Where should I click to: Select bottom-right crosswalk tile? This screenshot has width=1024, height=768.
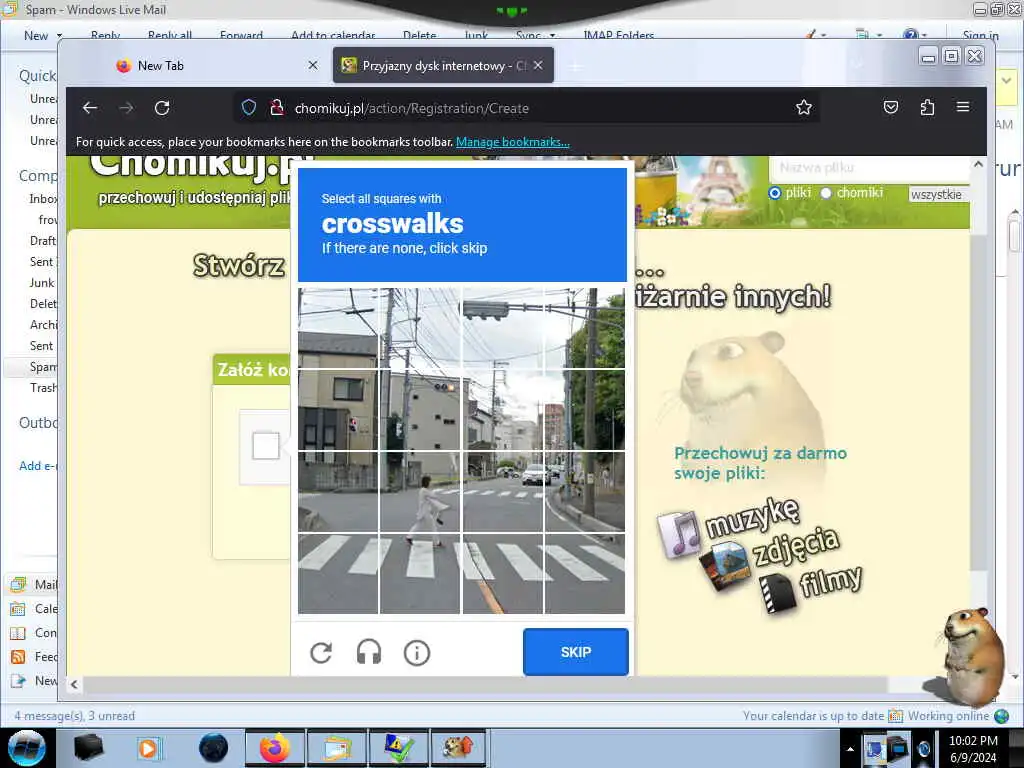tap(584, 574)
